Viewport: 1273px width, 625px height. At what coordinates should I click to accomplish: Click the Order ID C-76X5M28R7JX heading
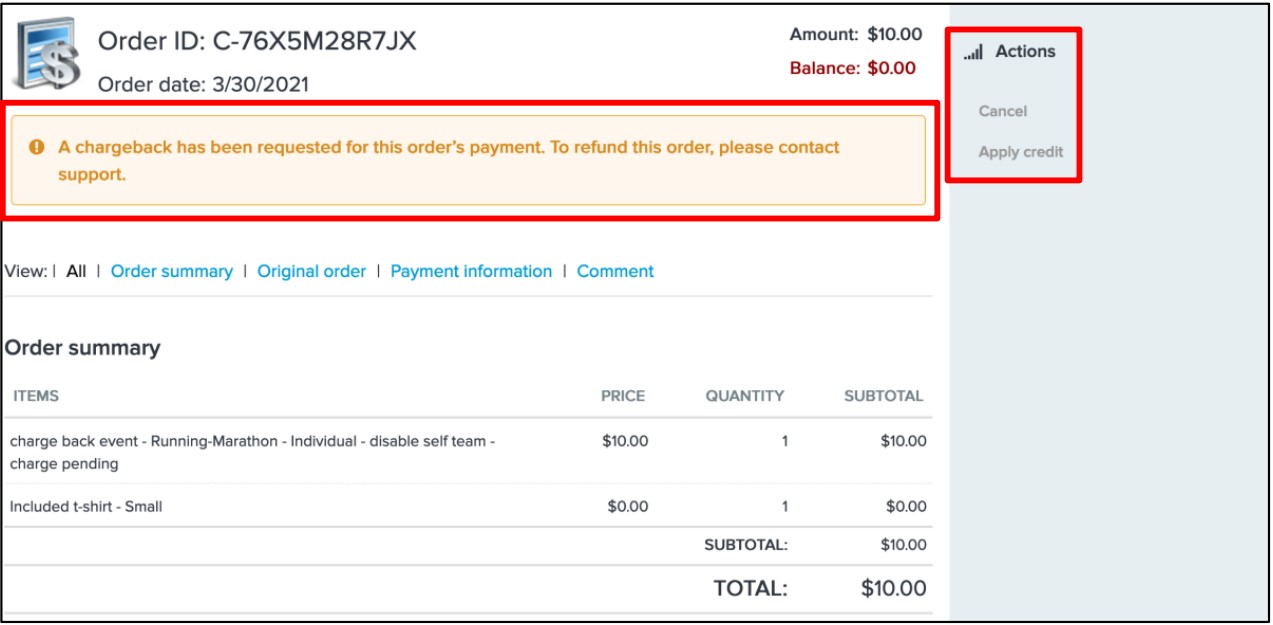point(257,42)
